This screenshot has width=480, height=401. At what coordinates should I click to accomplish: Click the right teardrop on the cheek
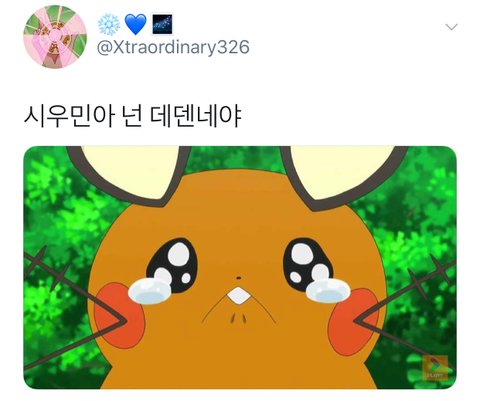click(328, 290)
